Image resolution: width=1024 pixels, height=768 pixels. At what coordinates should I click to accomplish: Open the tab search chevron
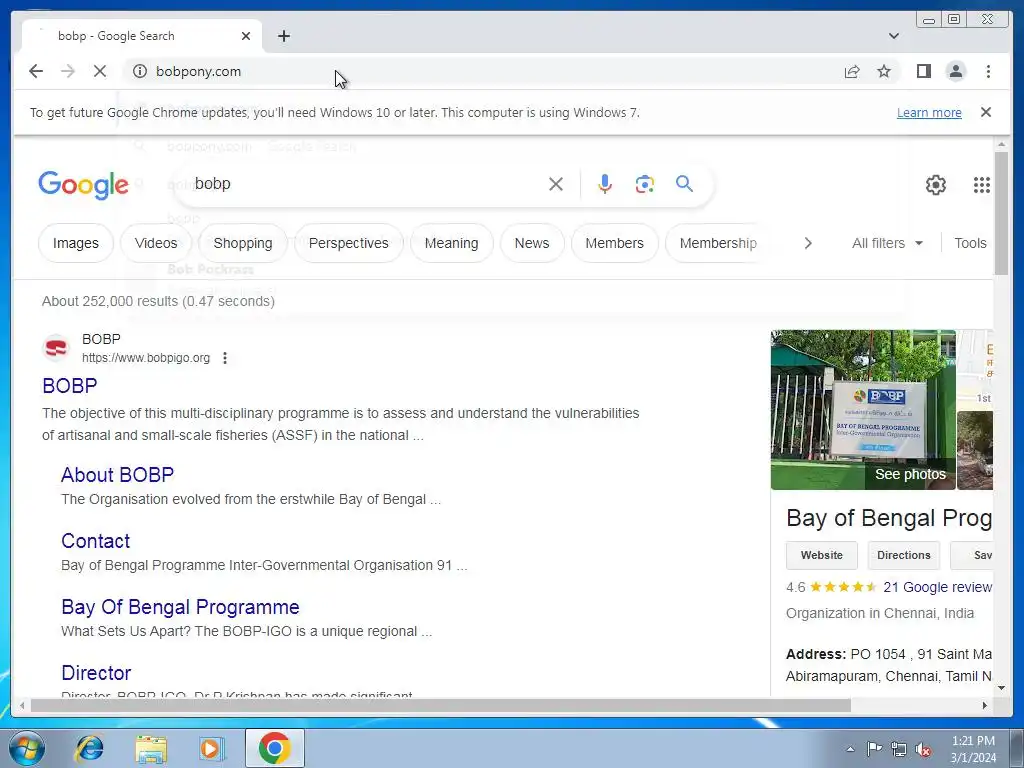[x=893, y=36]
